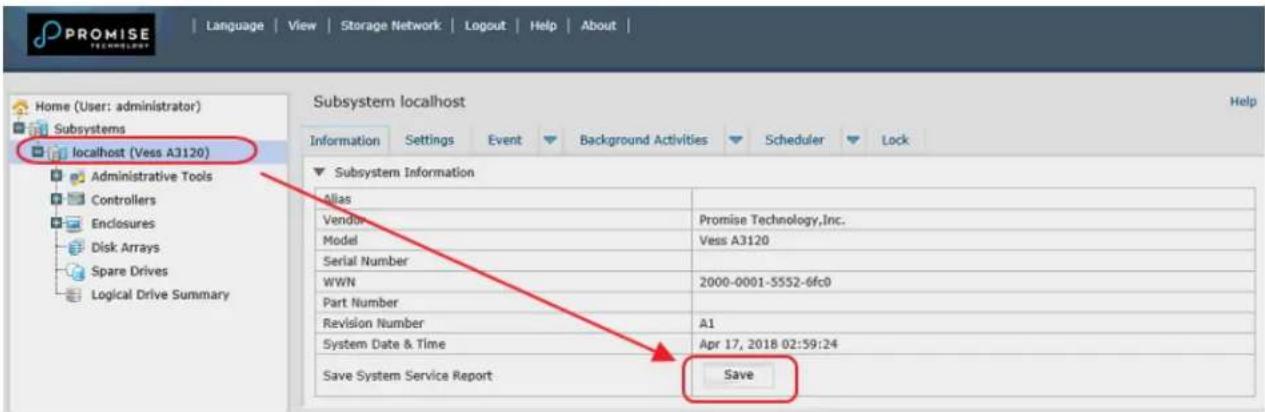Click the Spare Drives icon

(x=77, y=271)
